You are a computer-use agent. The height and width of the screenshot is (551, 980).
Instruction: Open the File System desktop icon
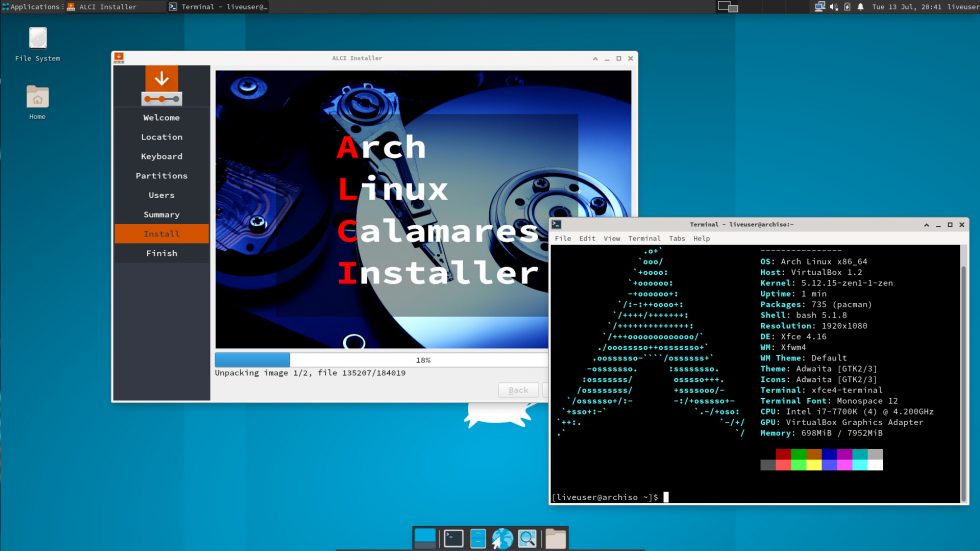[x=38, y=44]
